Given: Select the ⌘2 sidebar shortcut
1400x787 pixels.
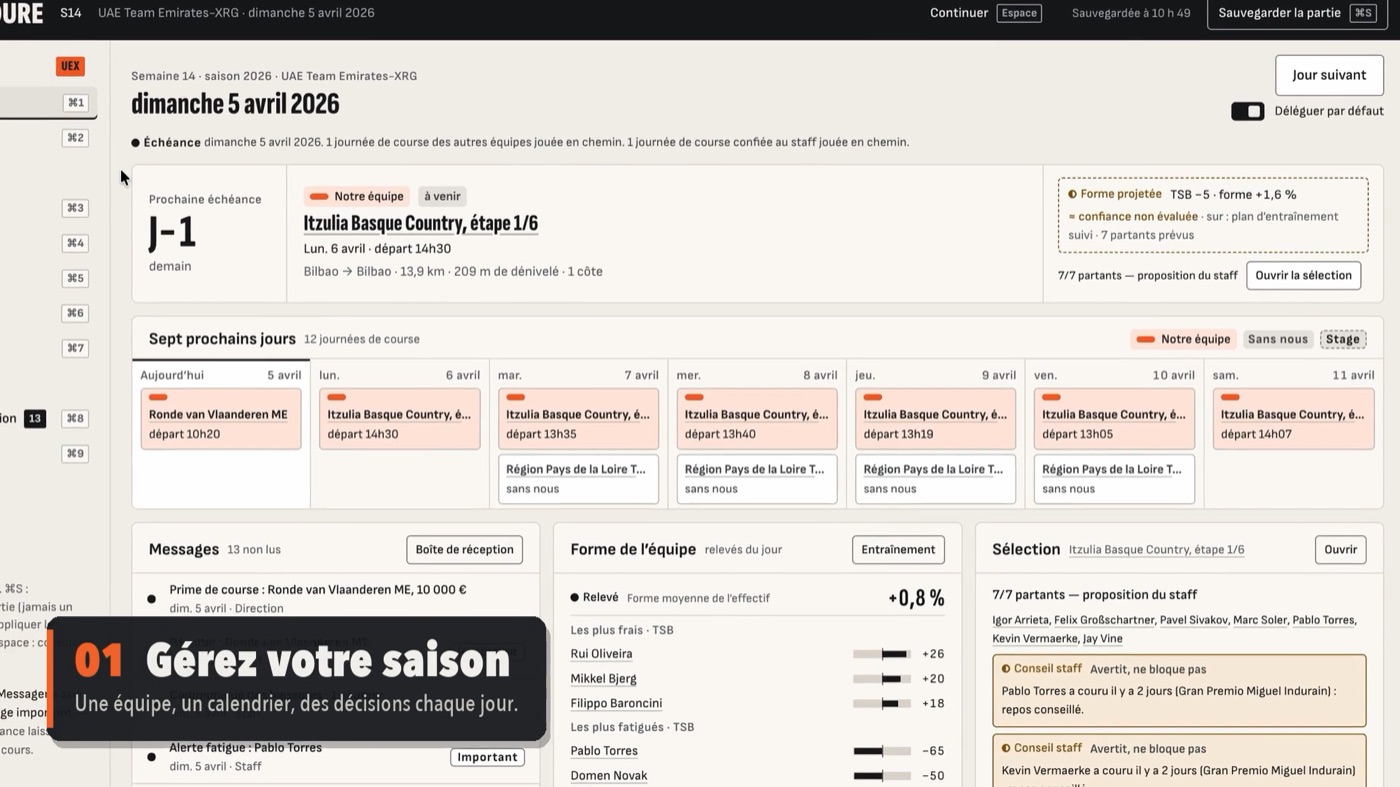Looking at the screenshot, I should click(x=75, y=138).
